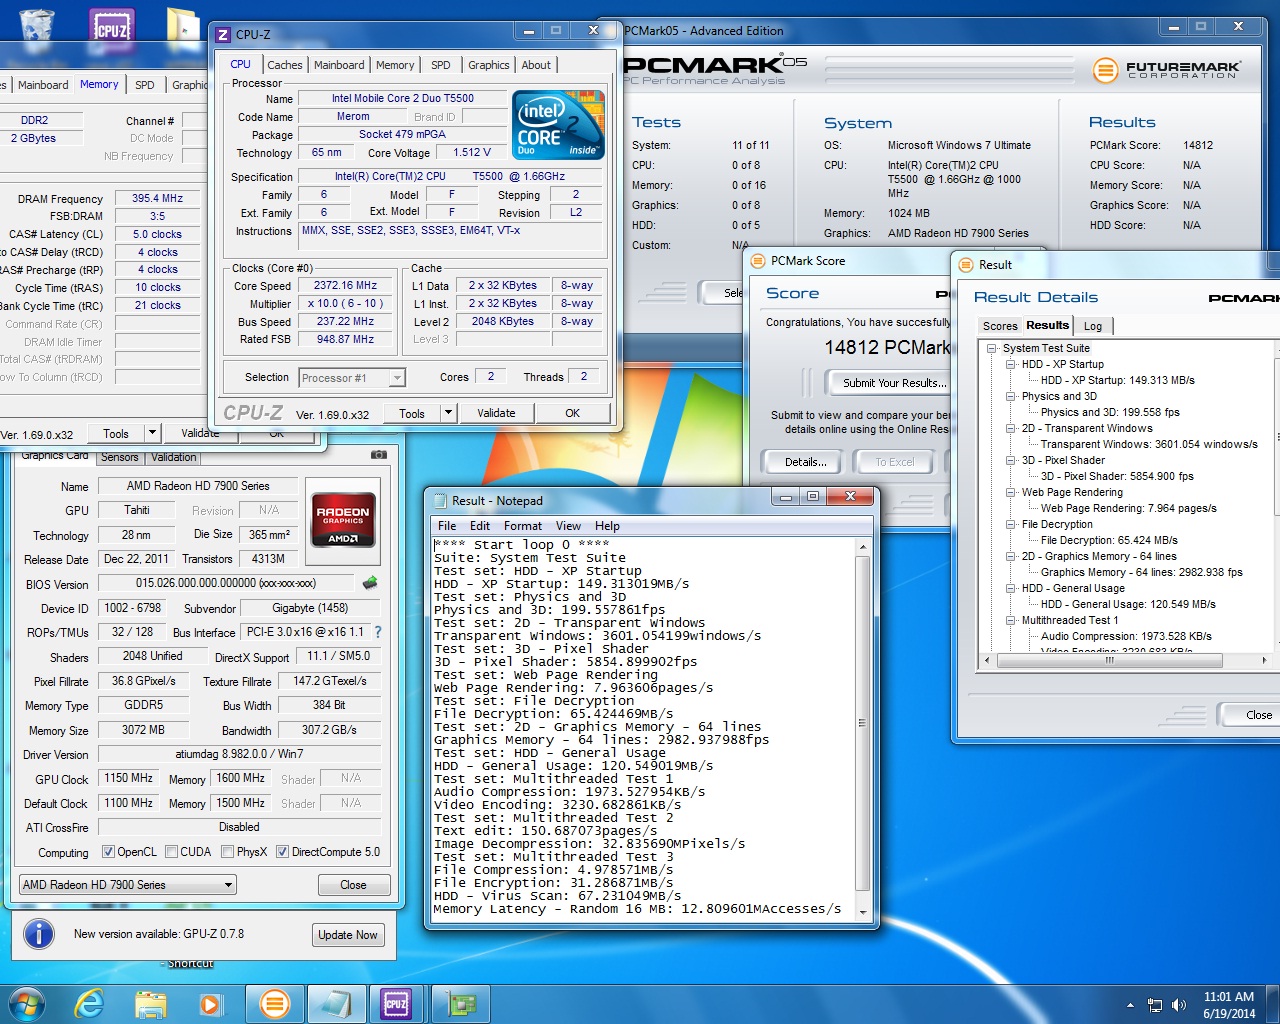Toggle the OpenCL checkbox
Screen dimensions: 1280x1024
pos(108,852)
